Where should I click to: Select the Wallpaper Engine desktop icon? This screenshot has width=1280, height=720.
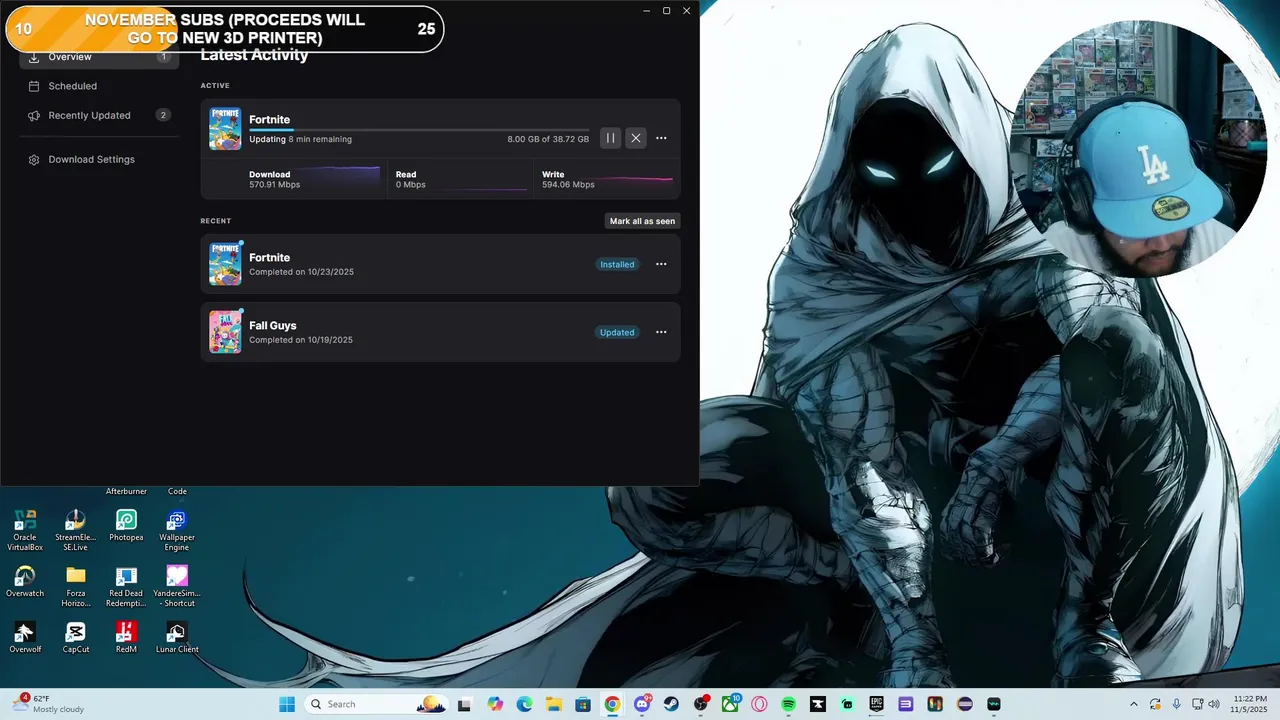click(177, 530)
